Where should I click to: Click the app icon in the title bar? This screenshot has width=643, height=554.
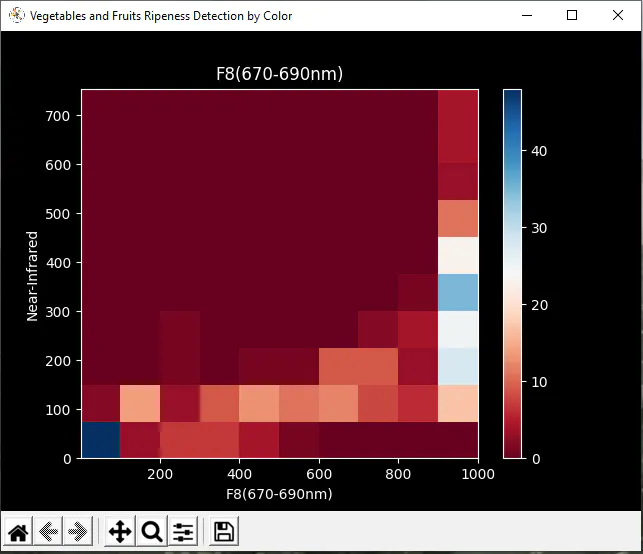[17, 16]
